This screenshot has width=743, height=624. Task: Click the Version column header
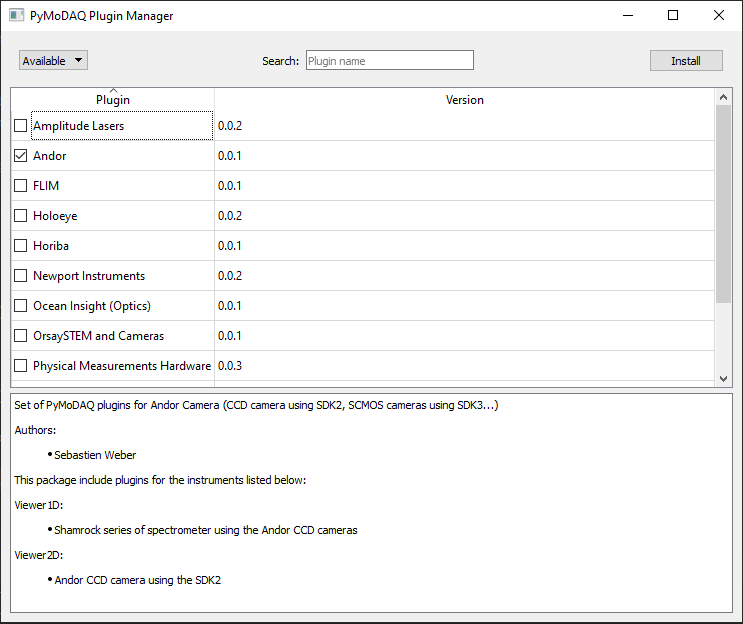464,99
